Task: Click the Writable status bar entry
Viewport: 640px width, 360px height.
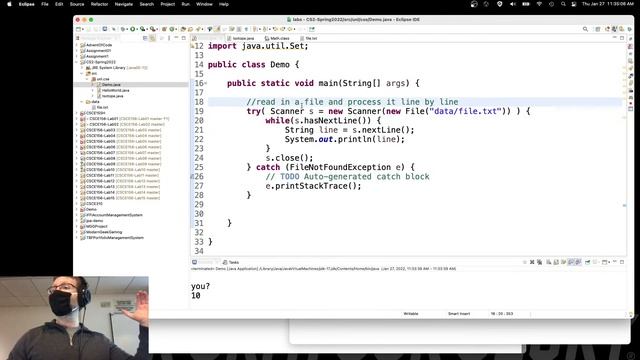Action: pos(411,313)
